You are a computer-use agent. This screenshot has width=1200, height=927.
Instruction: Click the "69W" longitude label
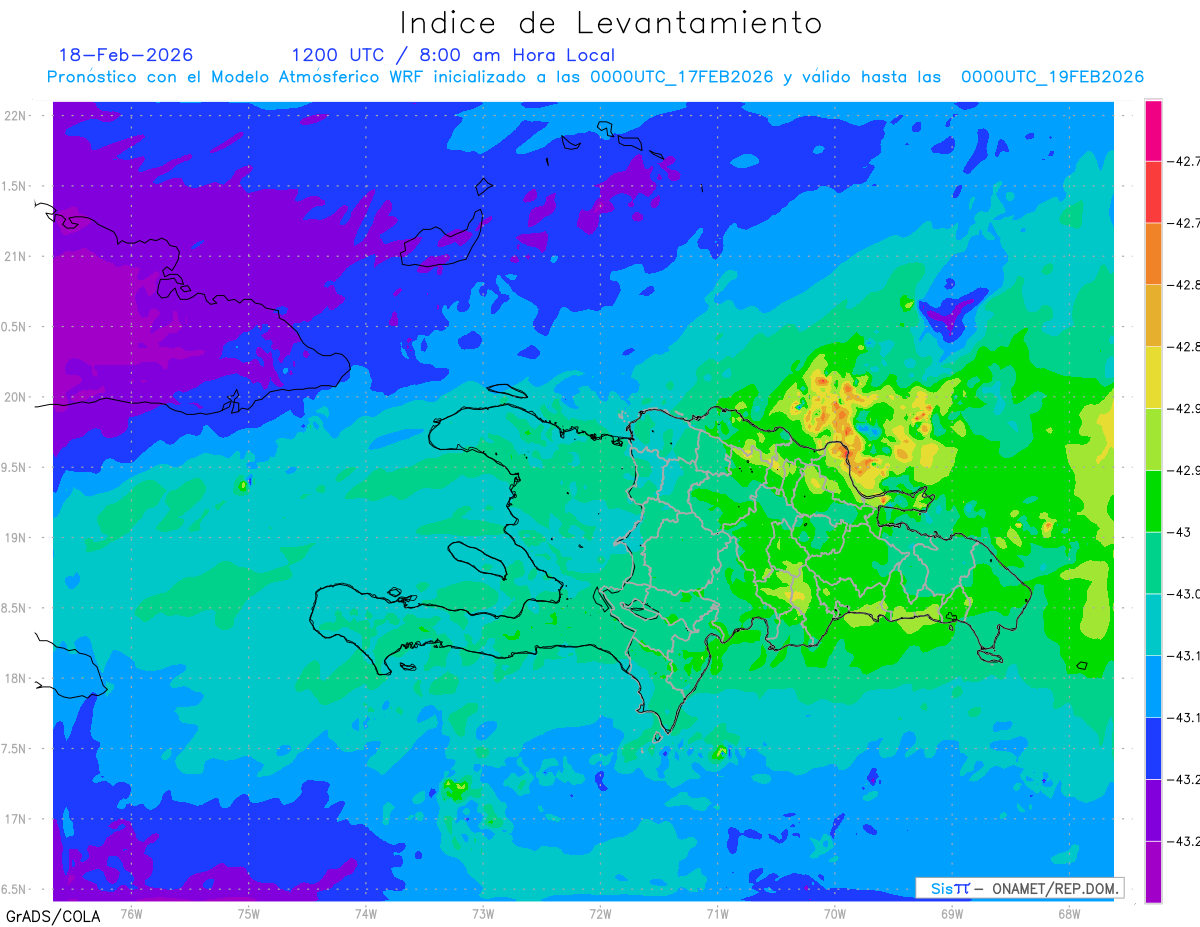click(x=952, y=913)
